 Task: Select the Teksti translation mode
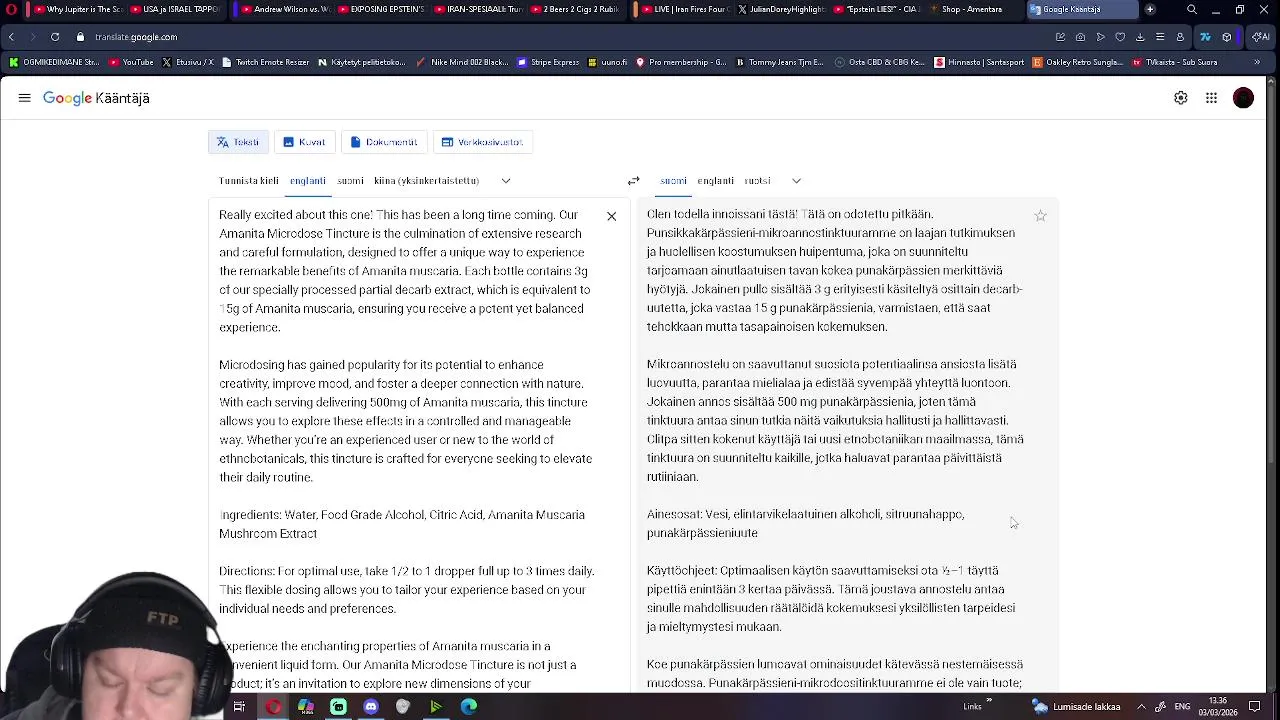pos(238,142)
